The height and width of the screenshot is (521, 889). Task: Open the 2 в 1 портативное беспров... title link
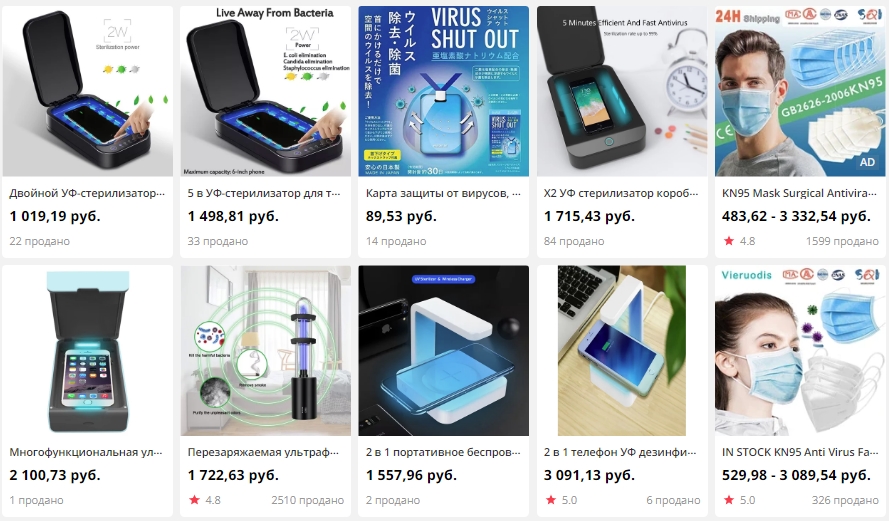(x=443, y=452)
